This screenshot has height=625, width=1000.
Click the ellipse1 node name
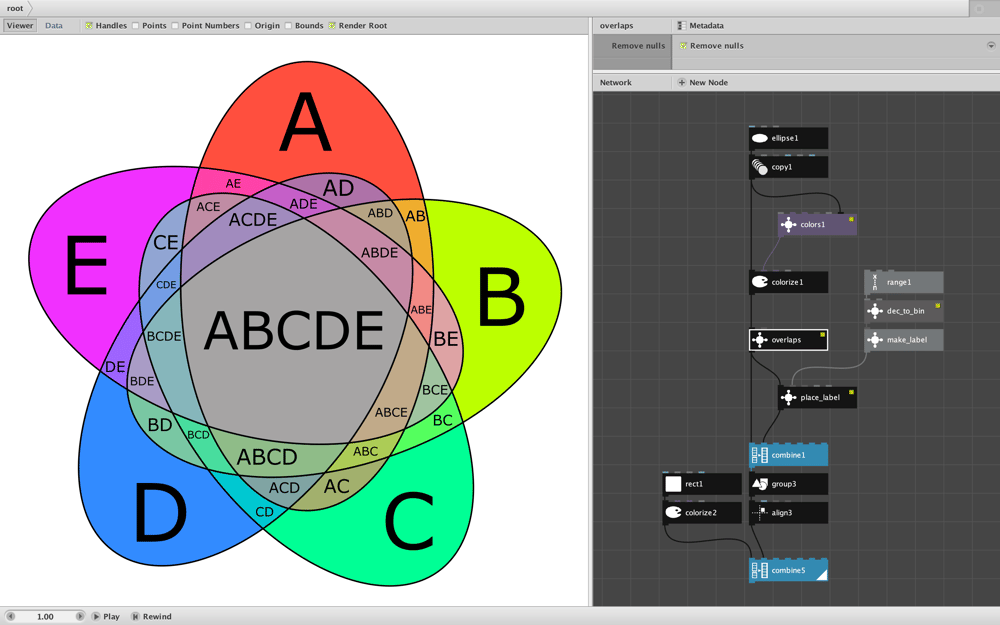point(785,138)
